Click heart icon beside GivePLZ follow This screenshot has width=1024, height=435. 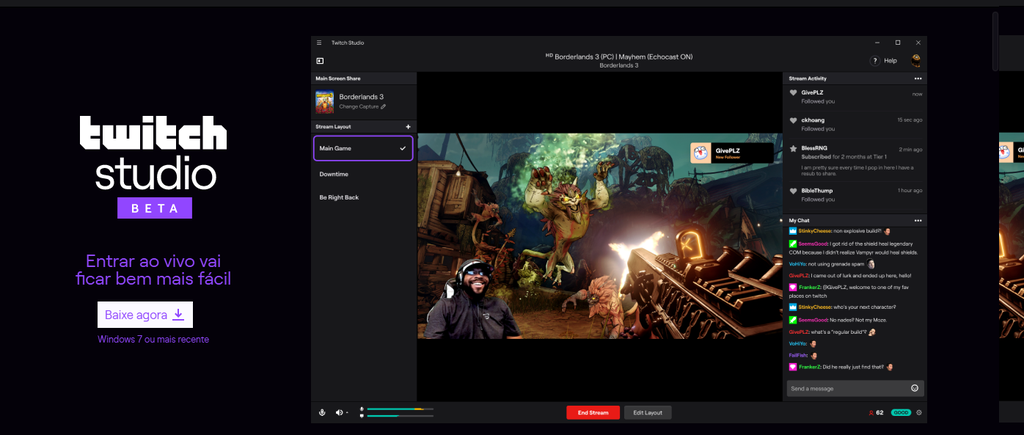coord(793,93)
